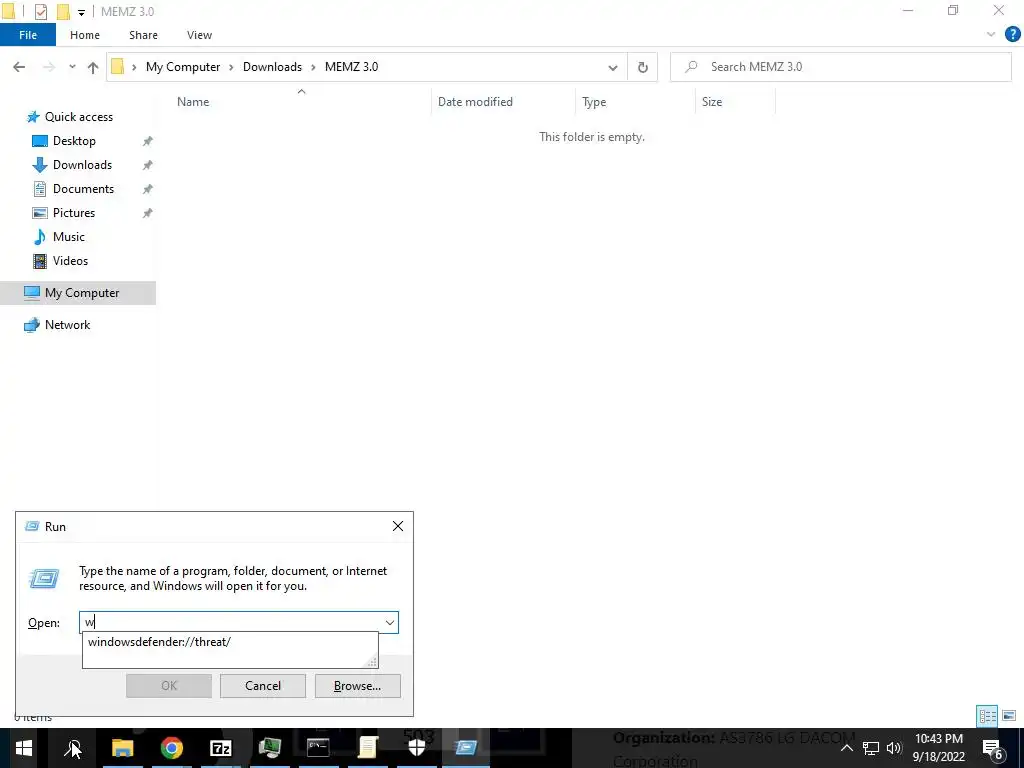Switch to the Share ribbon tab
This screenshot has width=1024, height=768.
coord(143,35)
